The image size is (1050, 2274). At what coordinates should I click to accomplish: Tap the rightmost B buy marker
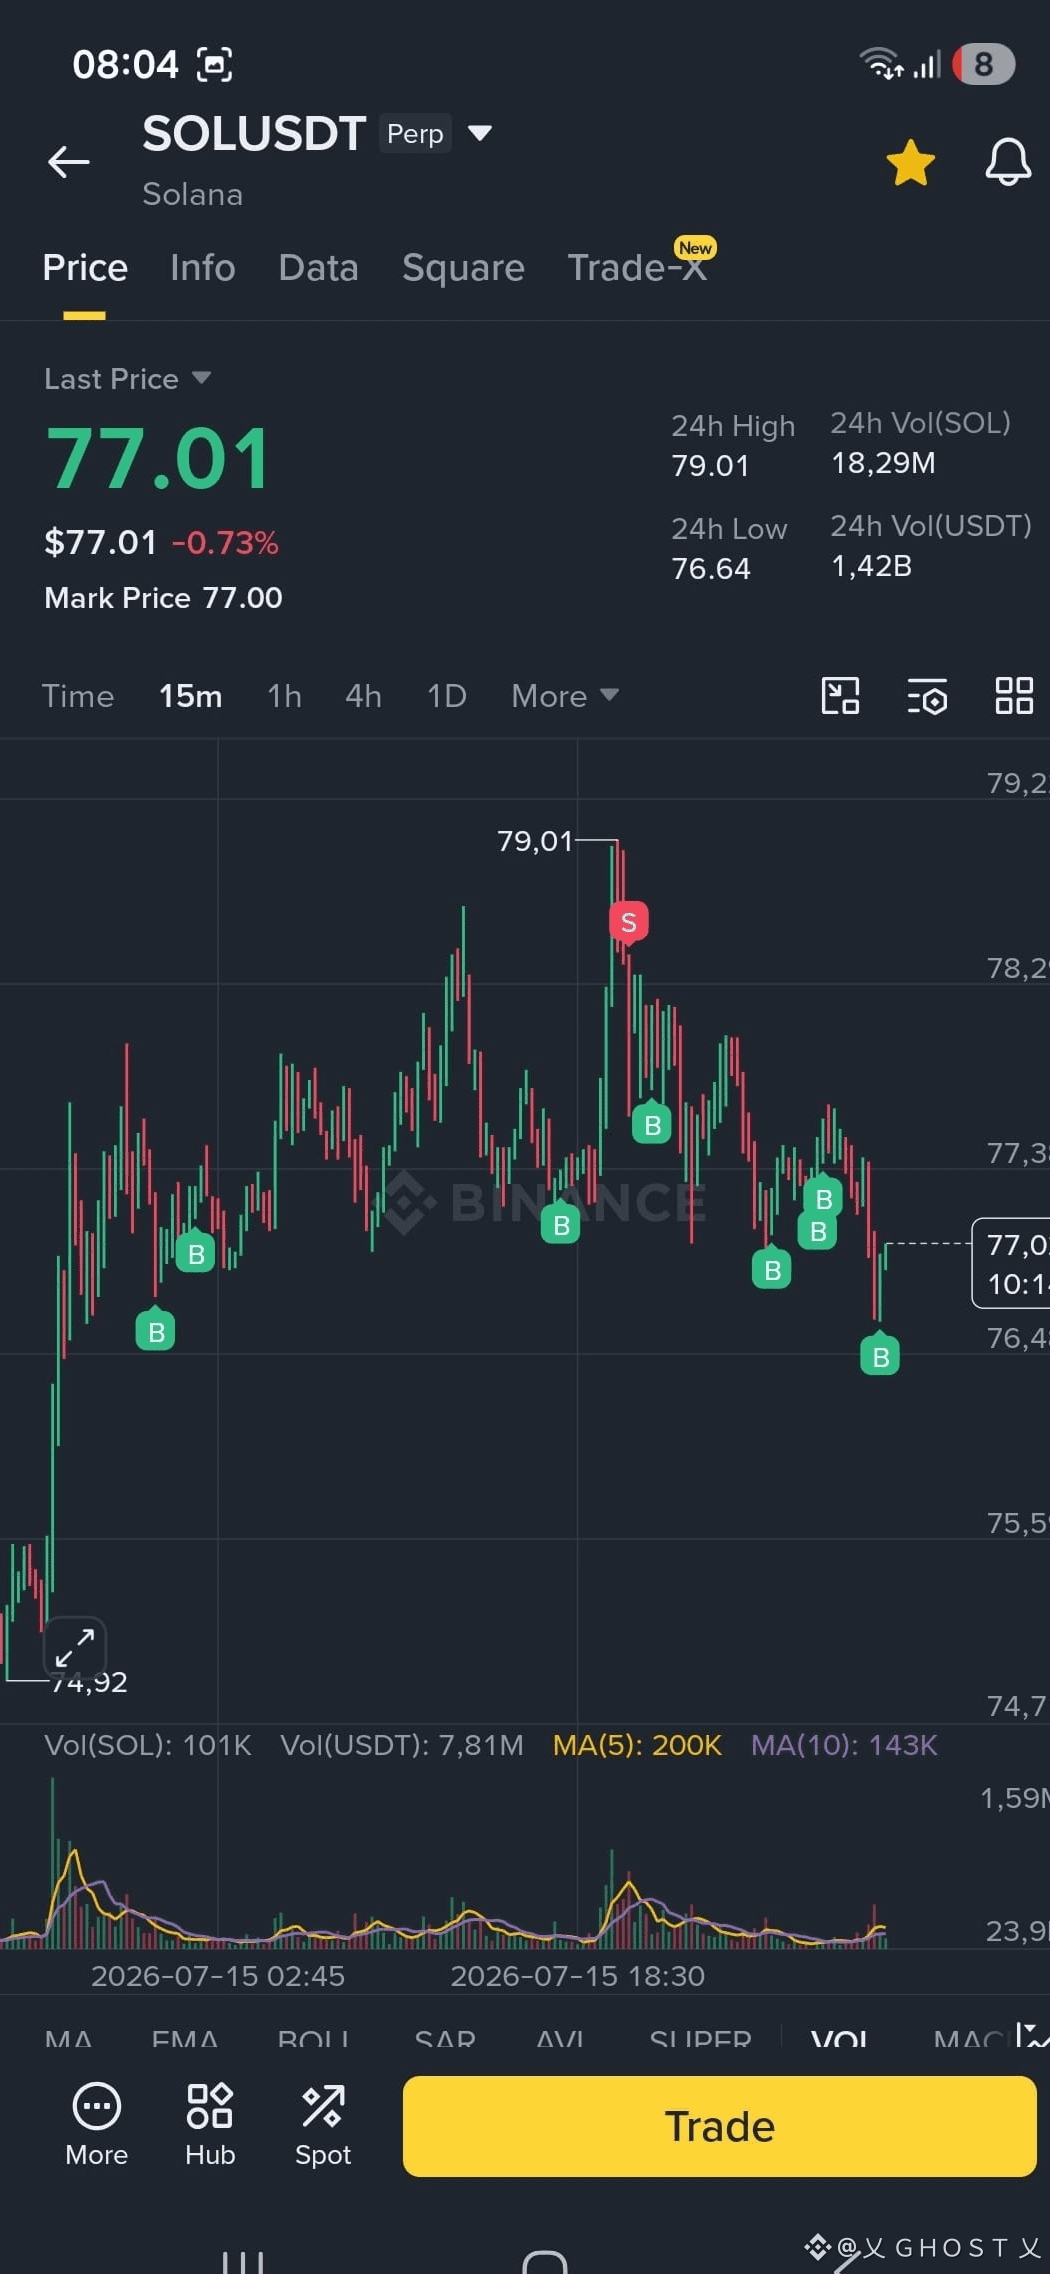[x=880, y=1355]
